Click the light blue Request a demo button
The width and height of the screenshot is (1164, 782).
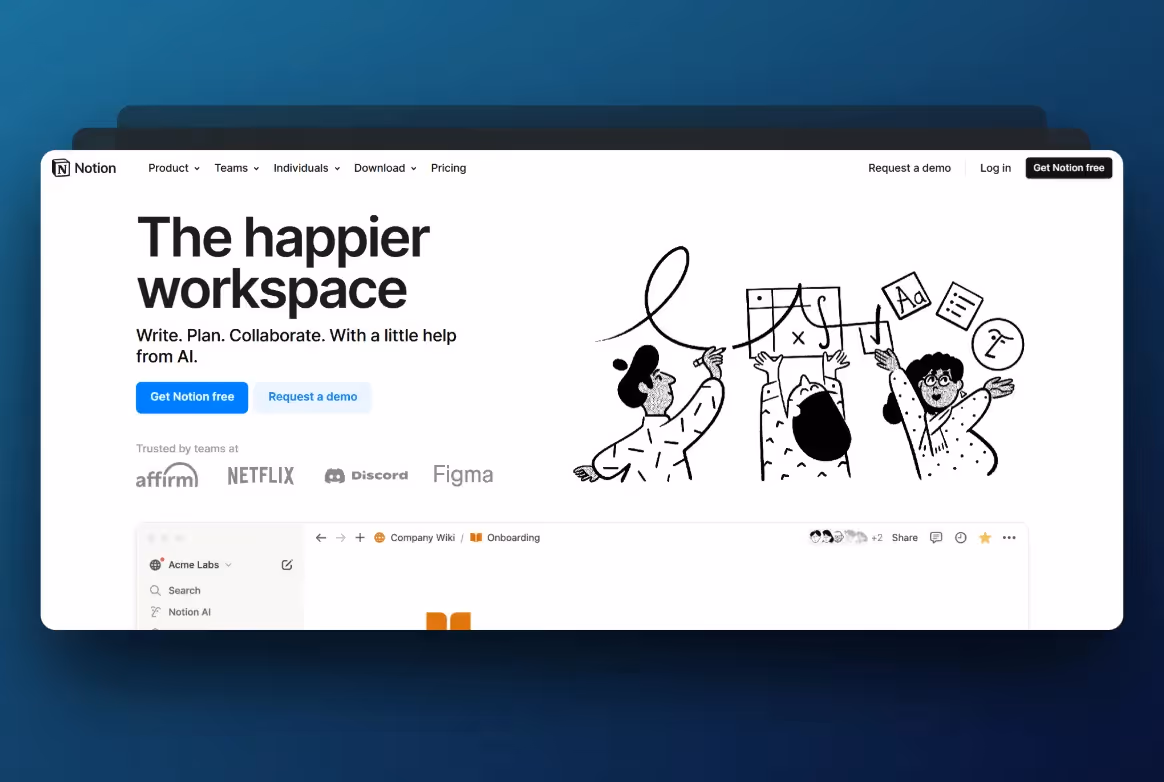tap(313, 397)
